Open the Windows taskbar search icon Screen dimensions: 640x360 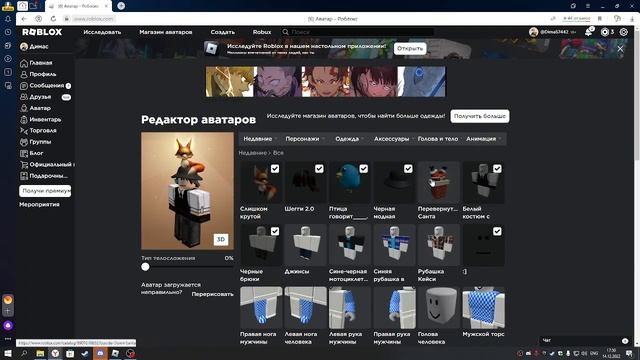pyautogui.click(x=24, y=353)
